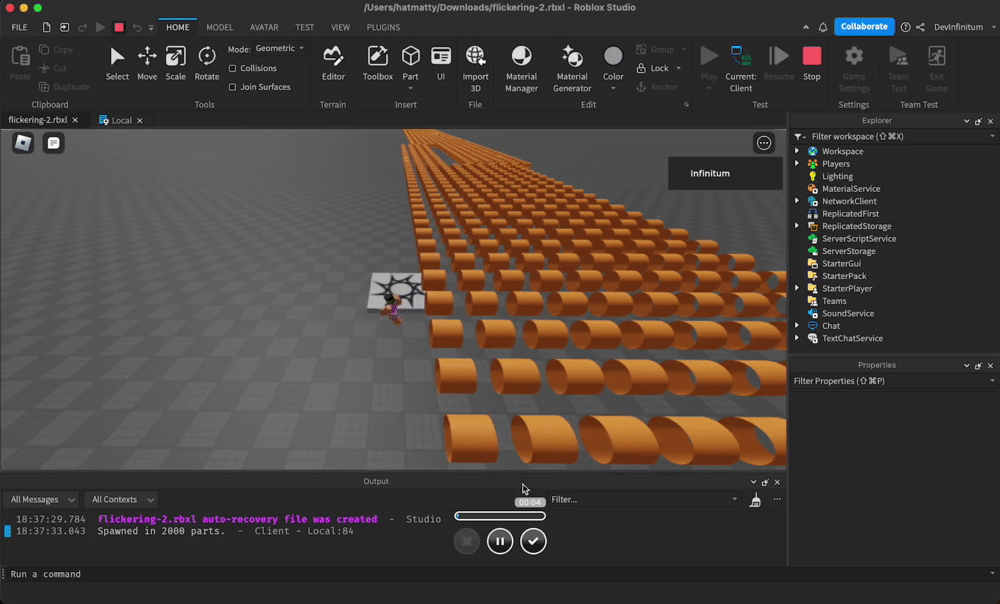Viewport: 1000px width, 604px height.
Task: Open the Terrain Editor
Action: (x=333, y=63)
